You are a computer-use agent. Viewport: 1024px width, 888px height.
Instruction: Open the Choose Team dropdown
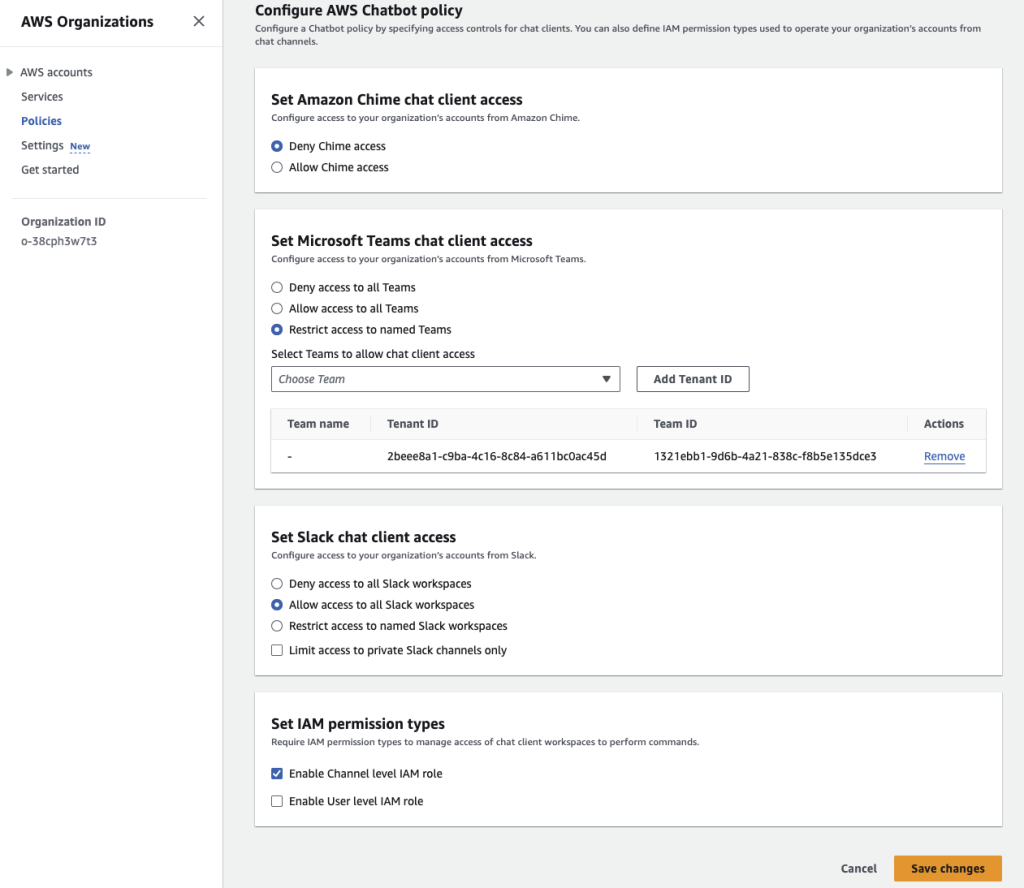[606, 379]
